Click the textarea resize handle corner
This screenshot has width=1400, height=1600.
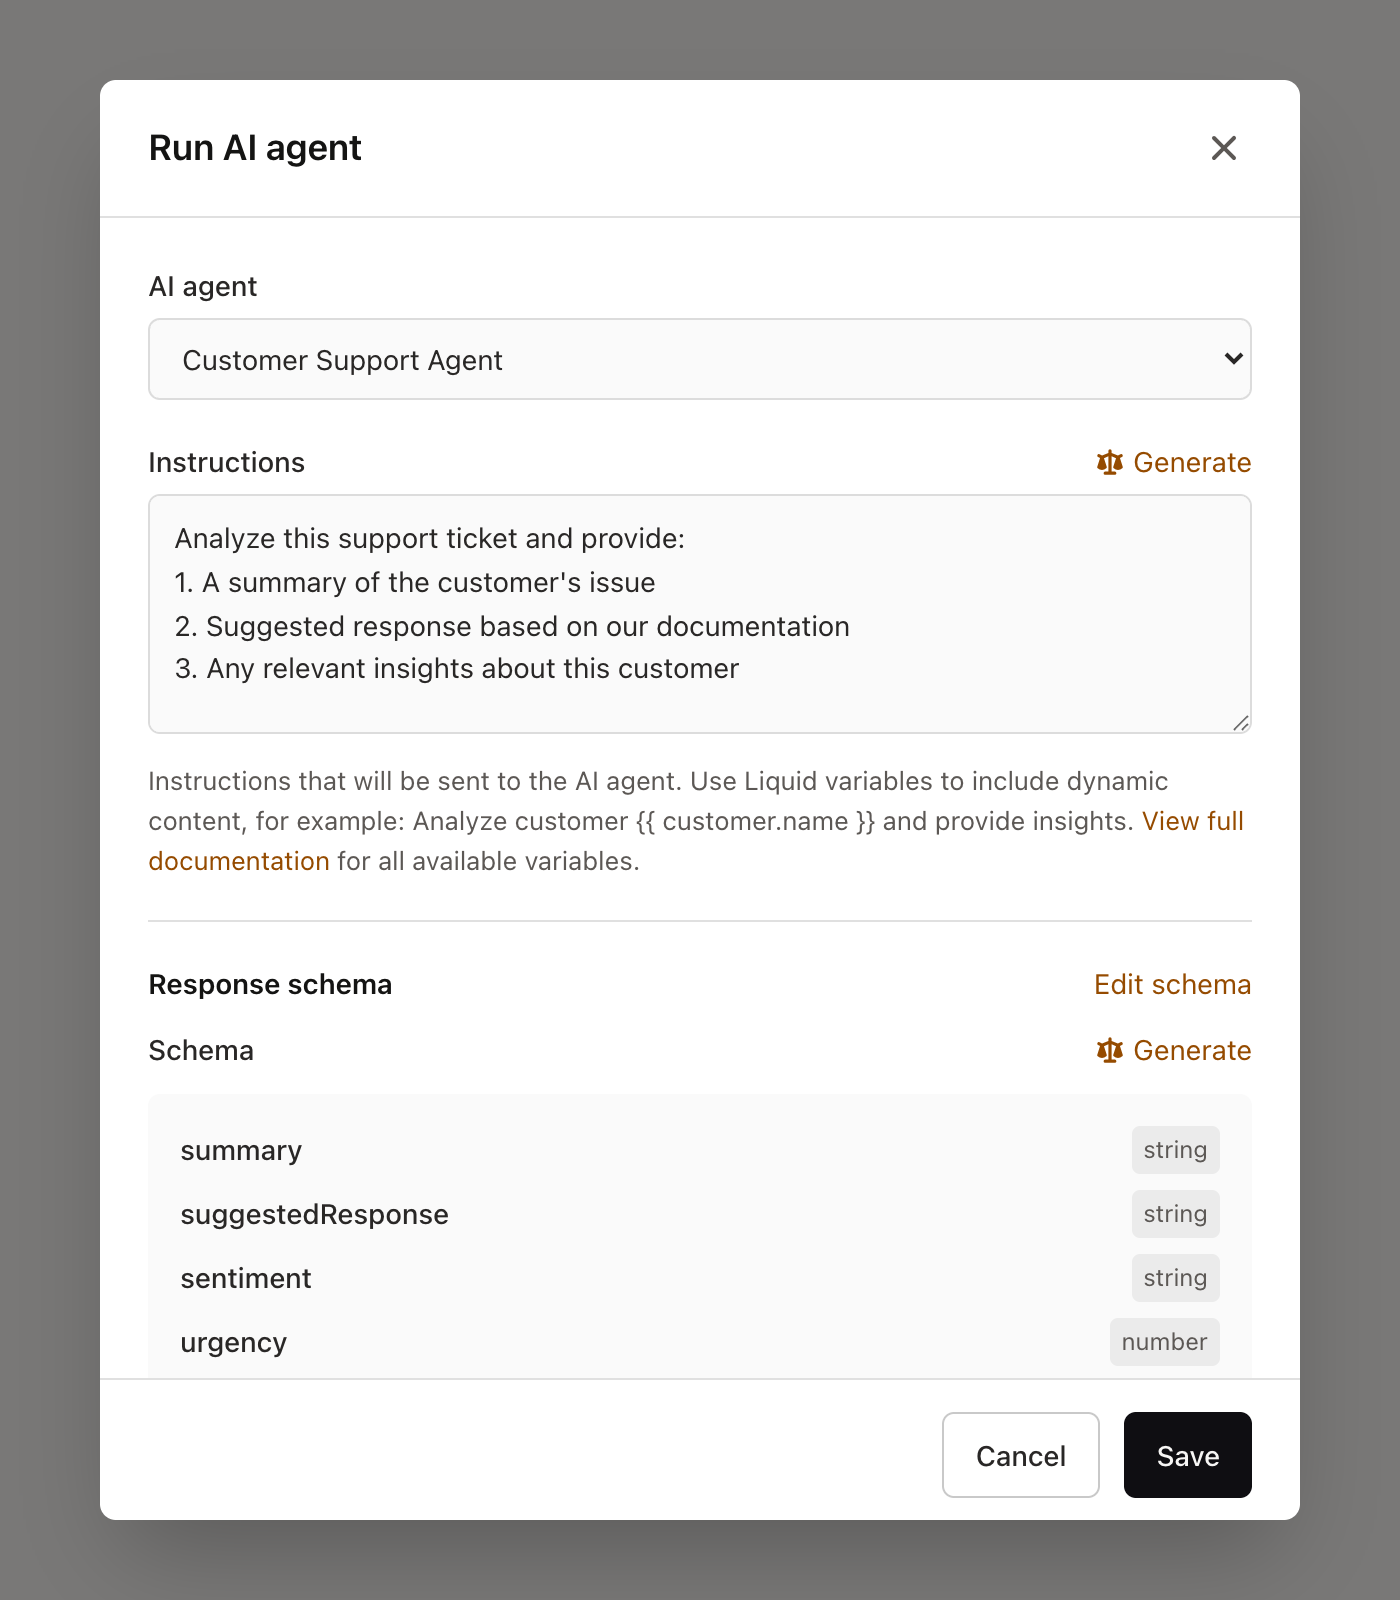(1241, 722)
